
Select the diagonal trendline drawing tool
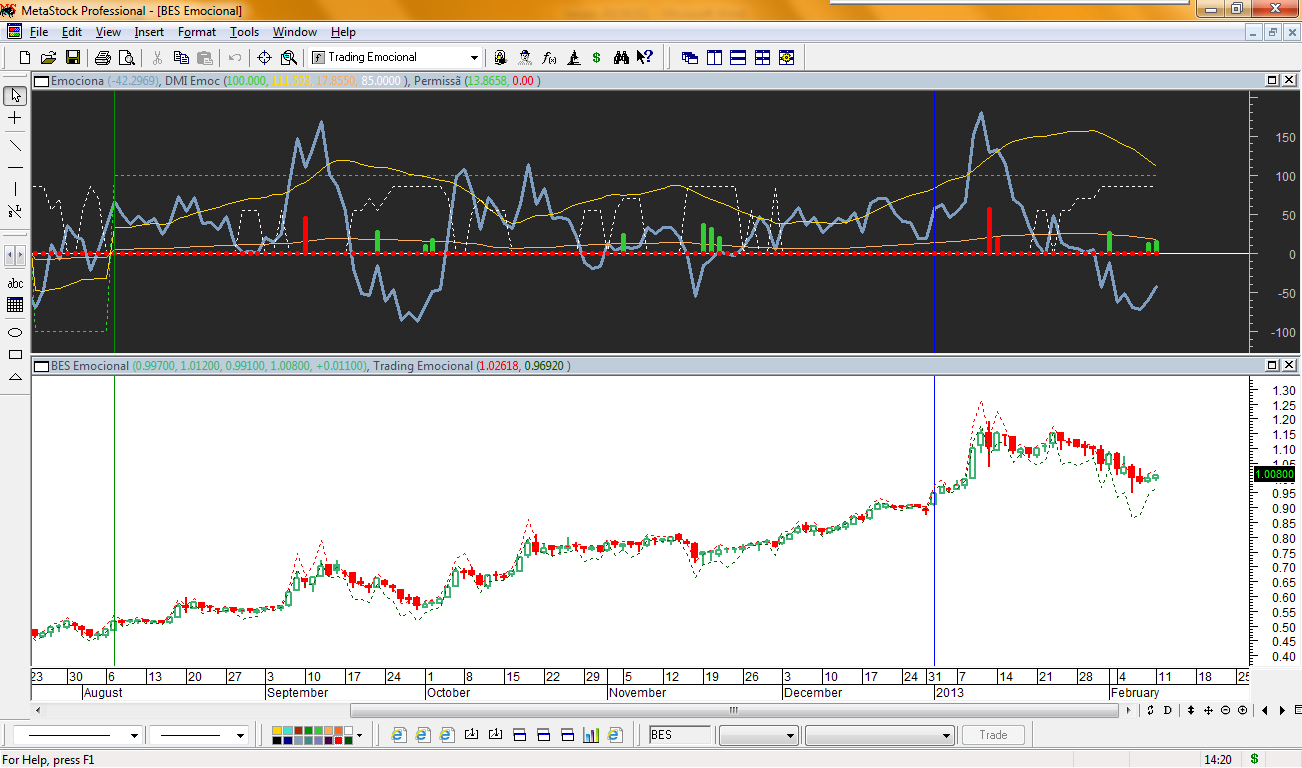(x=15, y=144)
